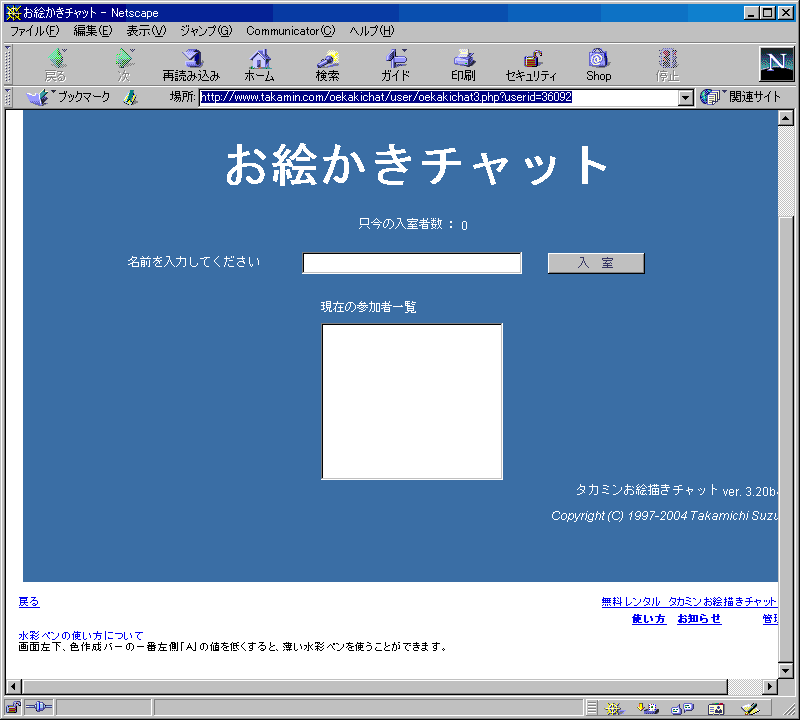This screenshot has width=800, height=720.
Task: Open the ヘルプ(H) menu
Action: point(372,31)
